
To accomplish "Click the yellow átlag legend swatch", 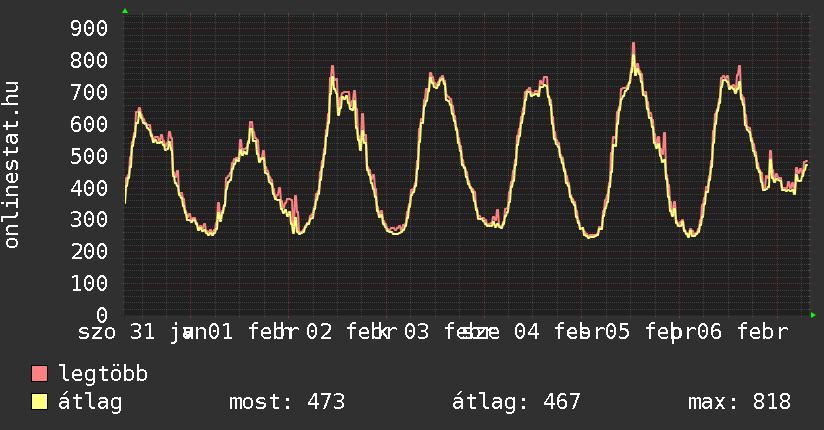I will click(x=40, y=402).
